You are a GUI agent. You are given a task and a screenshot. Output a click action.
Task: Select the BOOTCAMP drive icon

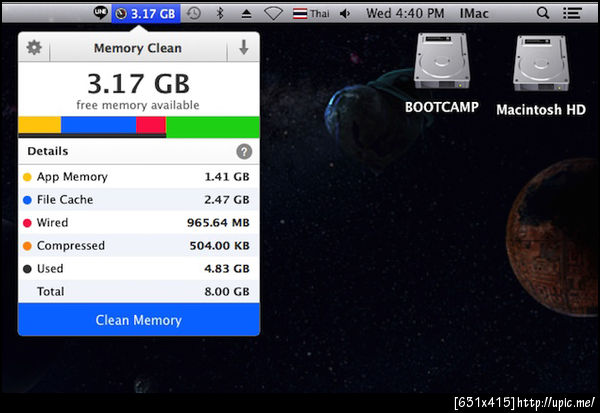pos(442,61)
